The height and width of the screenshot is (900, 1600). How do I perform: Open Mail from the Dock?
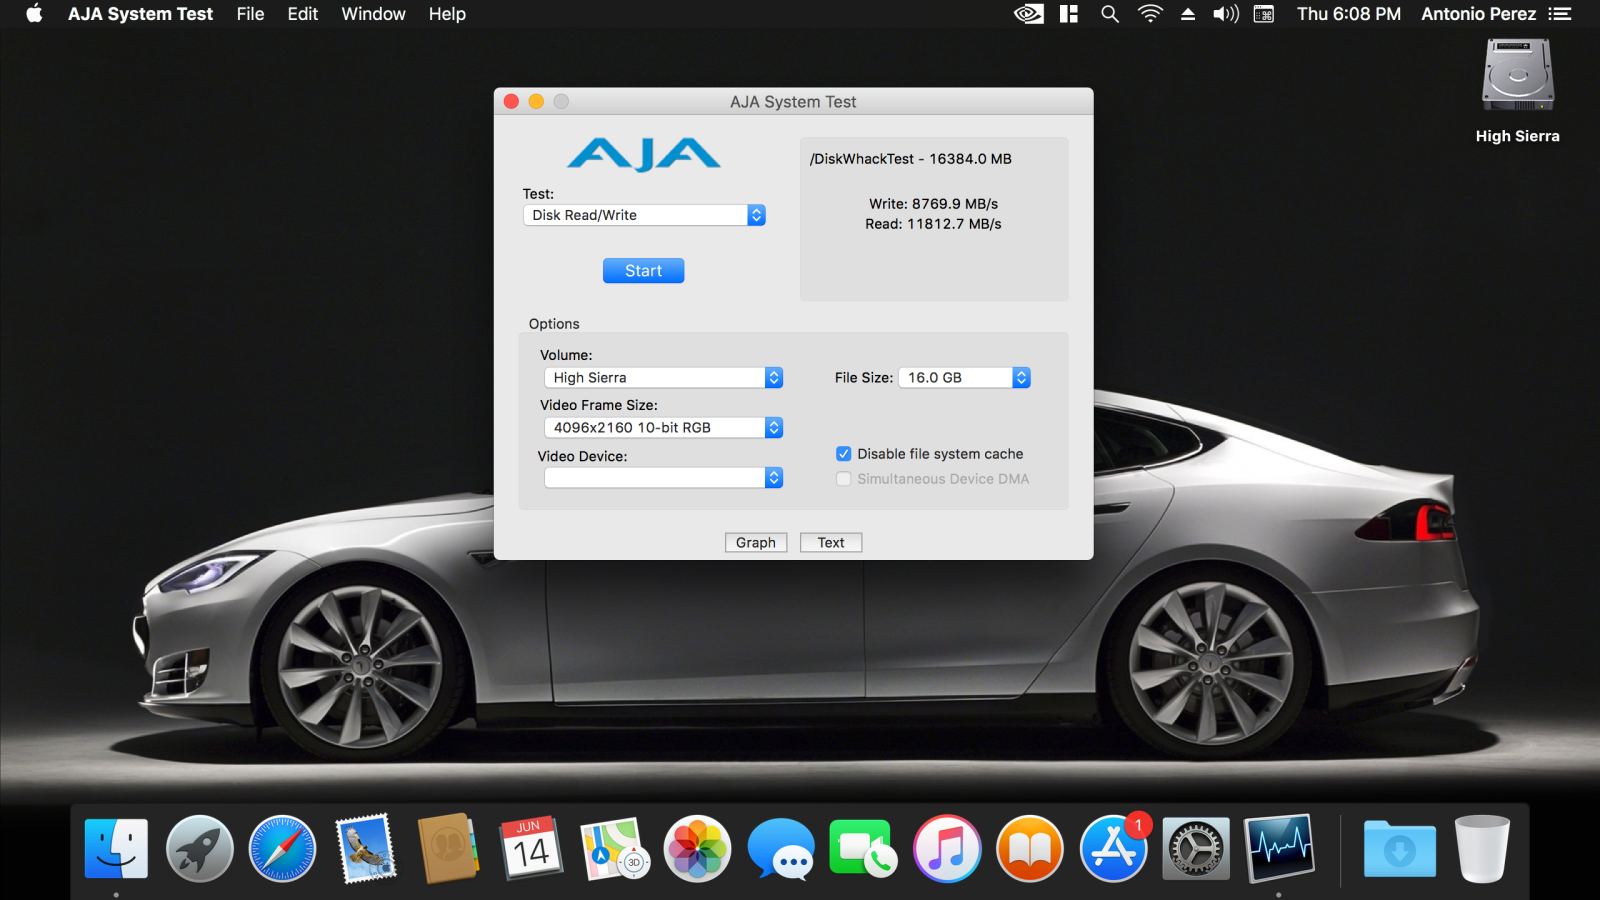(x=366, y=849)
